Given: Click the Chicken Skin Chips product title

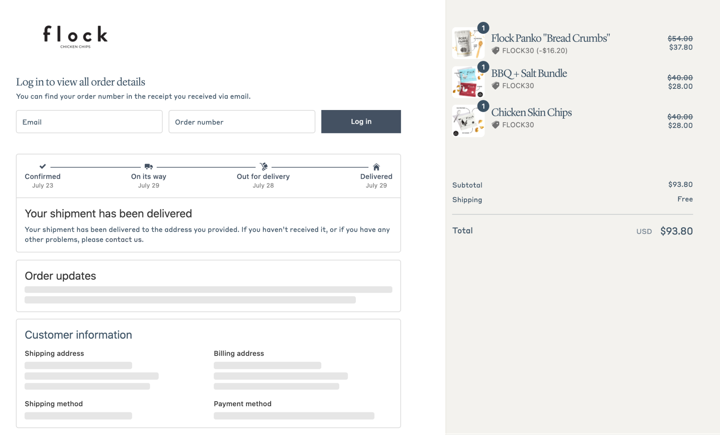Looking at the screenshot, I should click(x=532, y=112).
